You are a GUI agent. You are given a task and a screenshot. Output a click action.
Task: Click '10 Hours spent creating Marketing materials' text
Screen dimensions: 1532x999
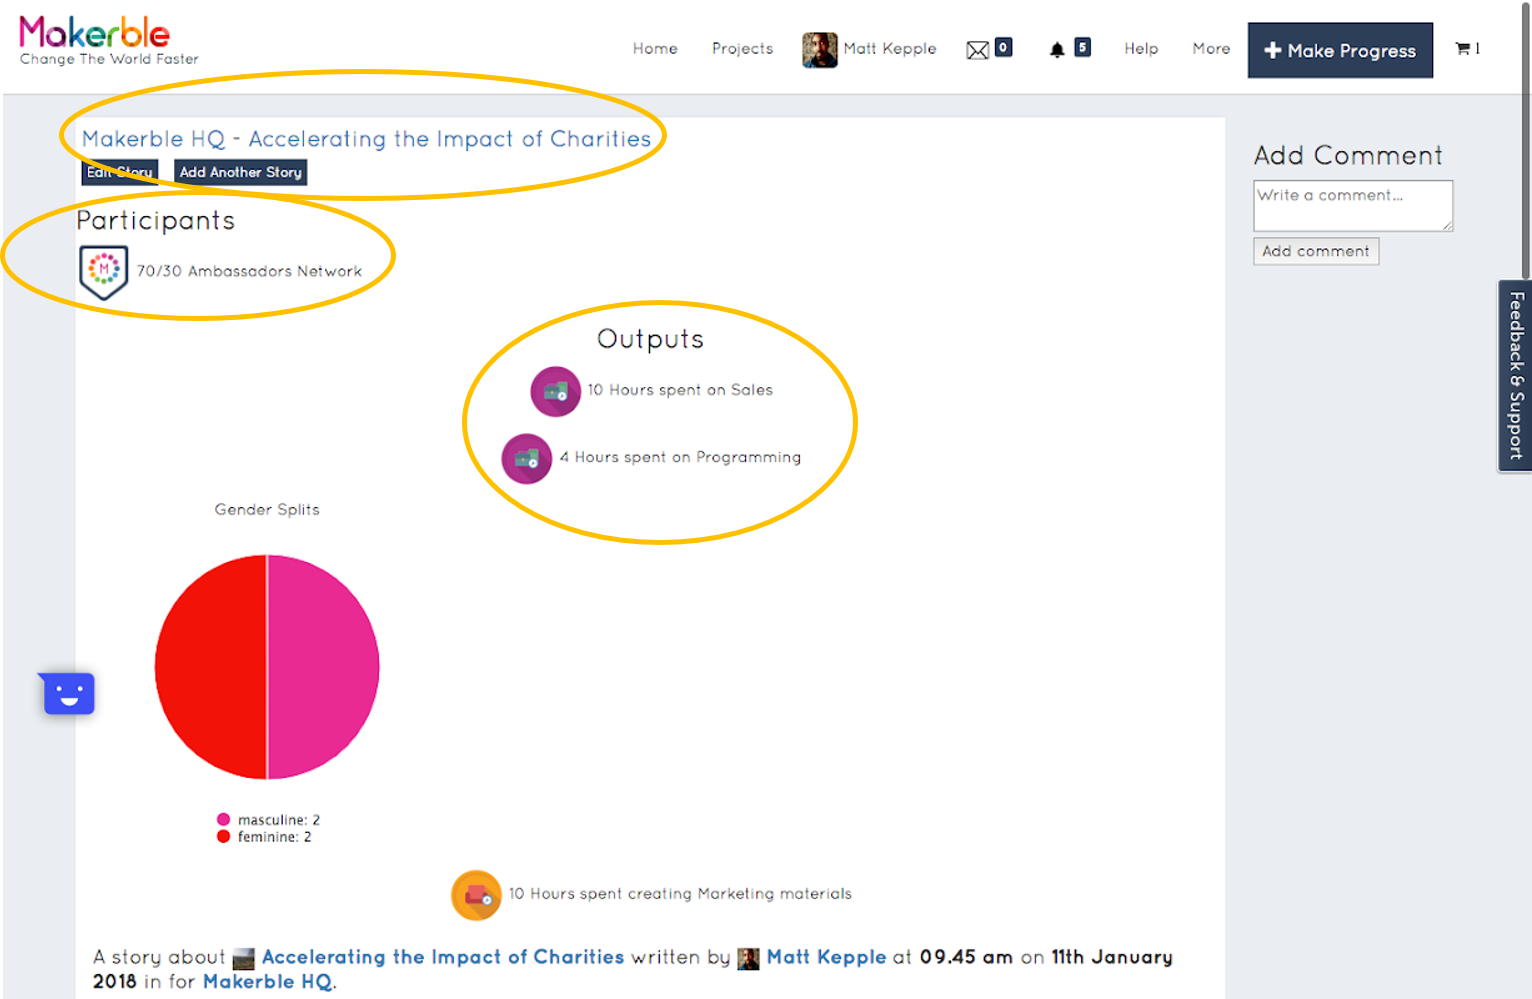tap(680, 894)
